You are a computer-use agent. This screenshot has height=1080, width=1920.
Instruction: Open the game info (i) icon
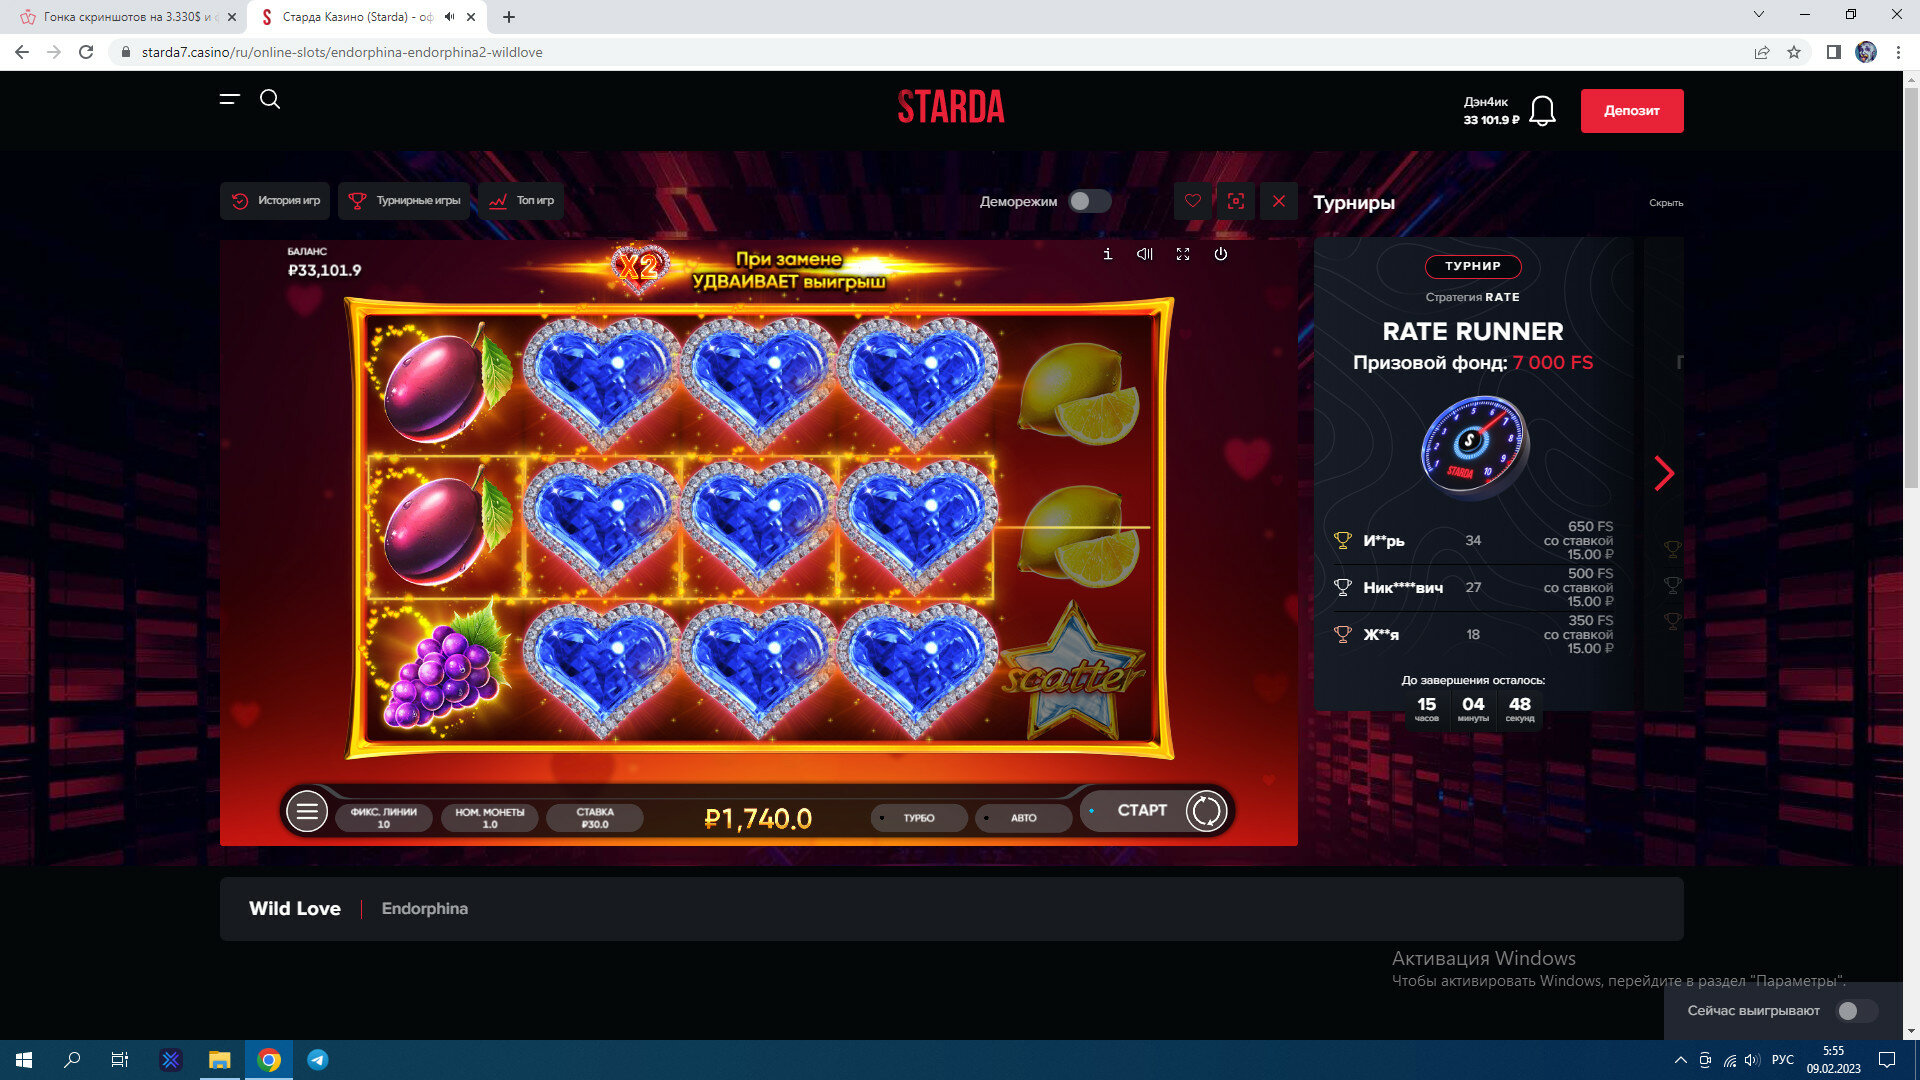(1107, 254)
